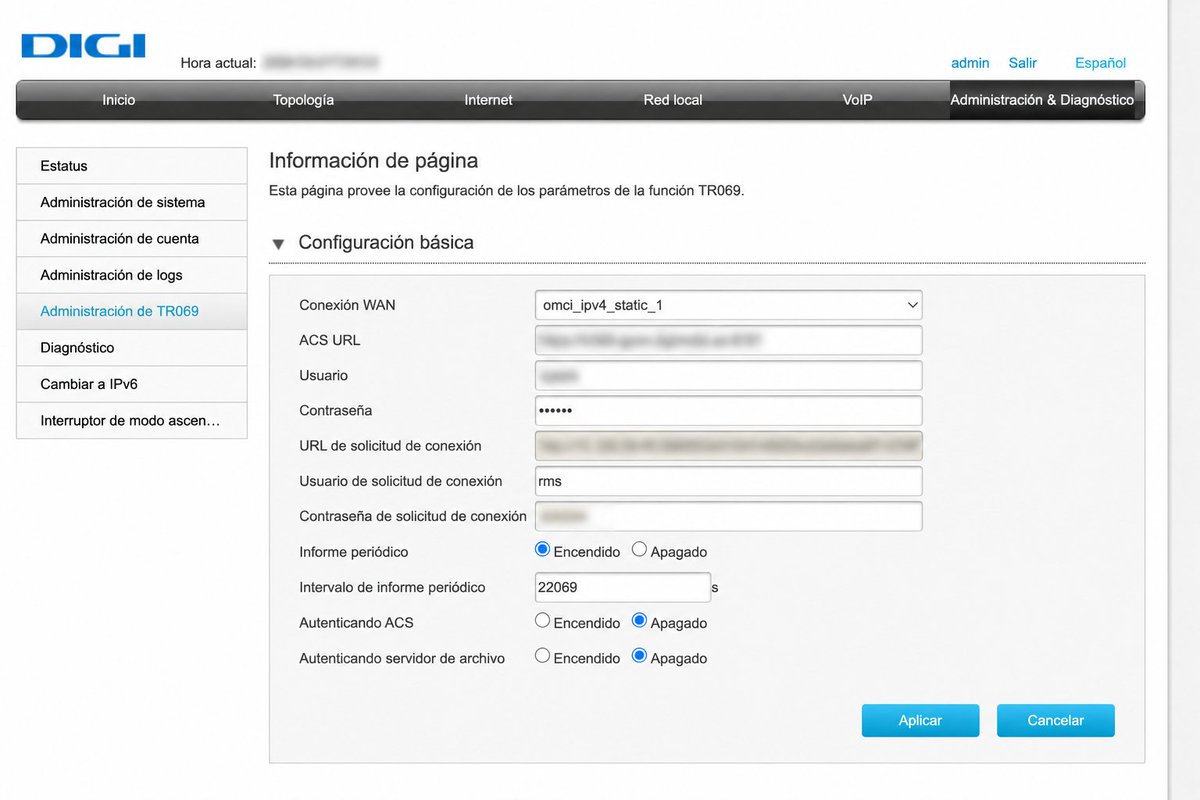The height and width of the screenshot is (800, 1200).
Task: Open the Inicio tab
Action: coord(119,100)
